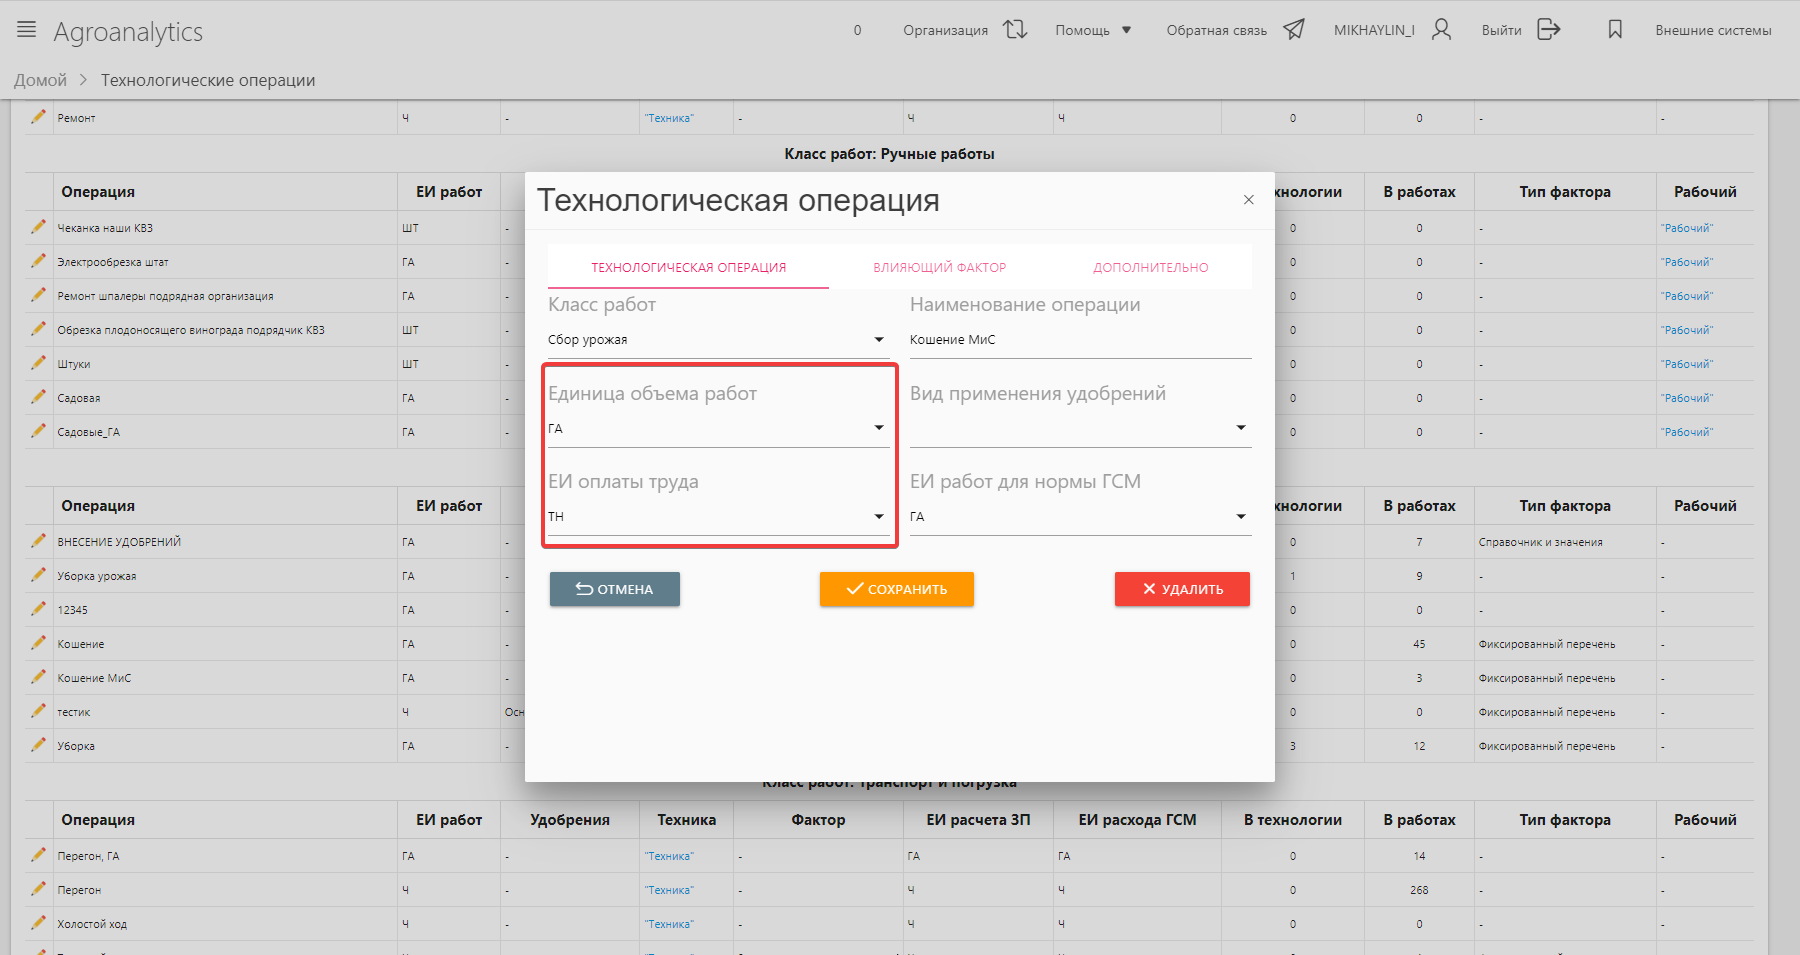Click the organization switch arrows icon
Image resolution: width=1800 pixels, height=955 pixels.
[x=1015, y=30]
